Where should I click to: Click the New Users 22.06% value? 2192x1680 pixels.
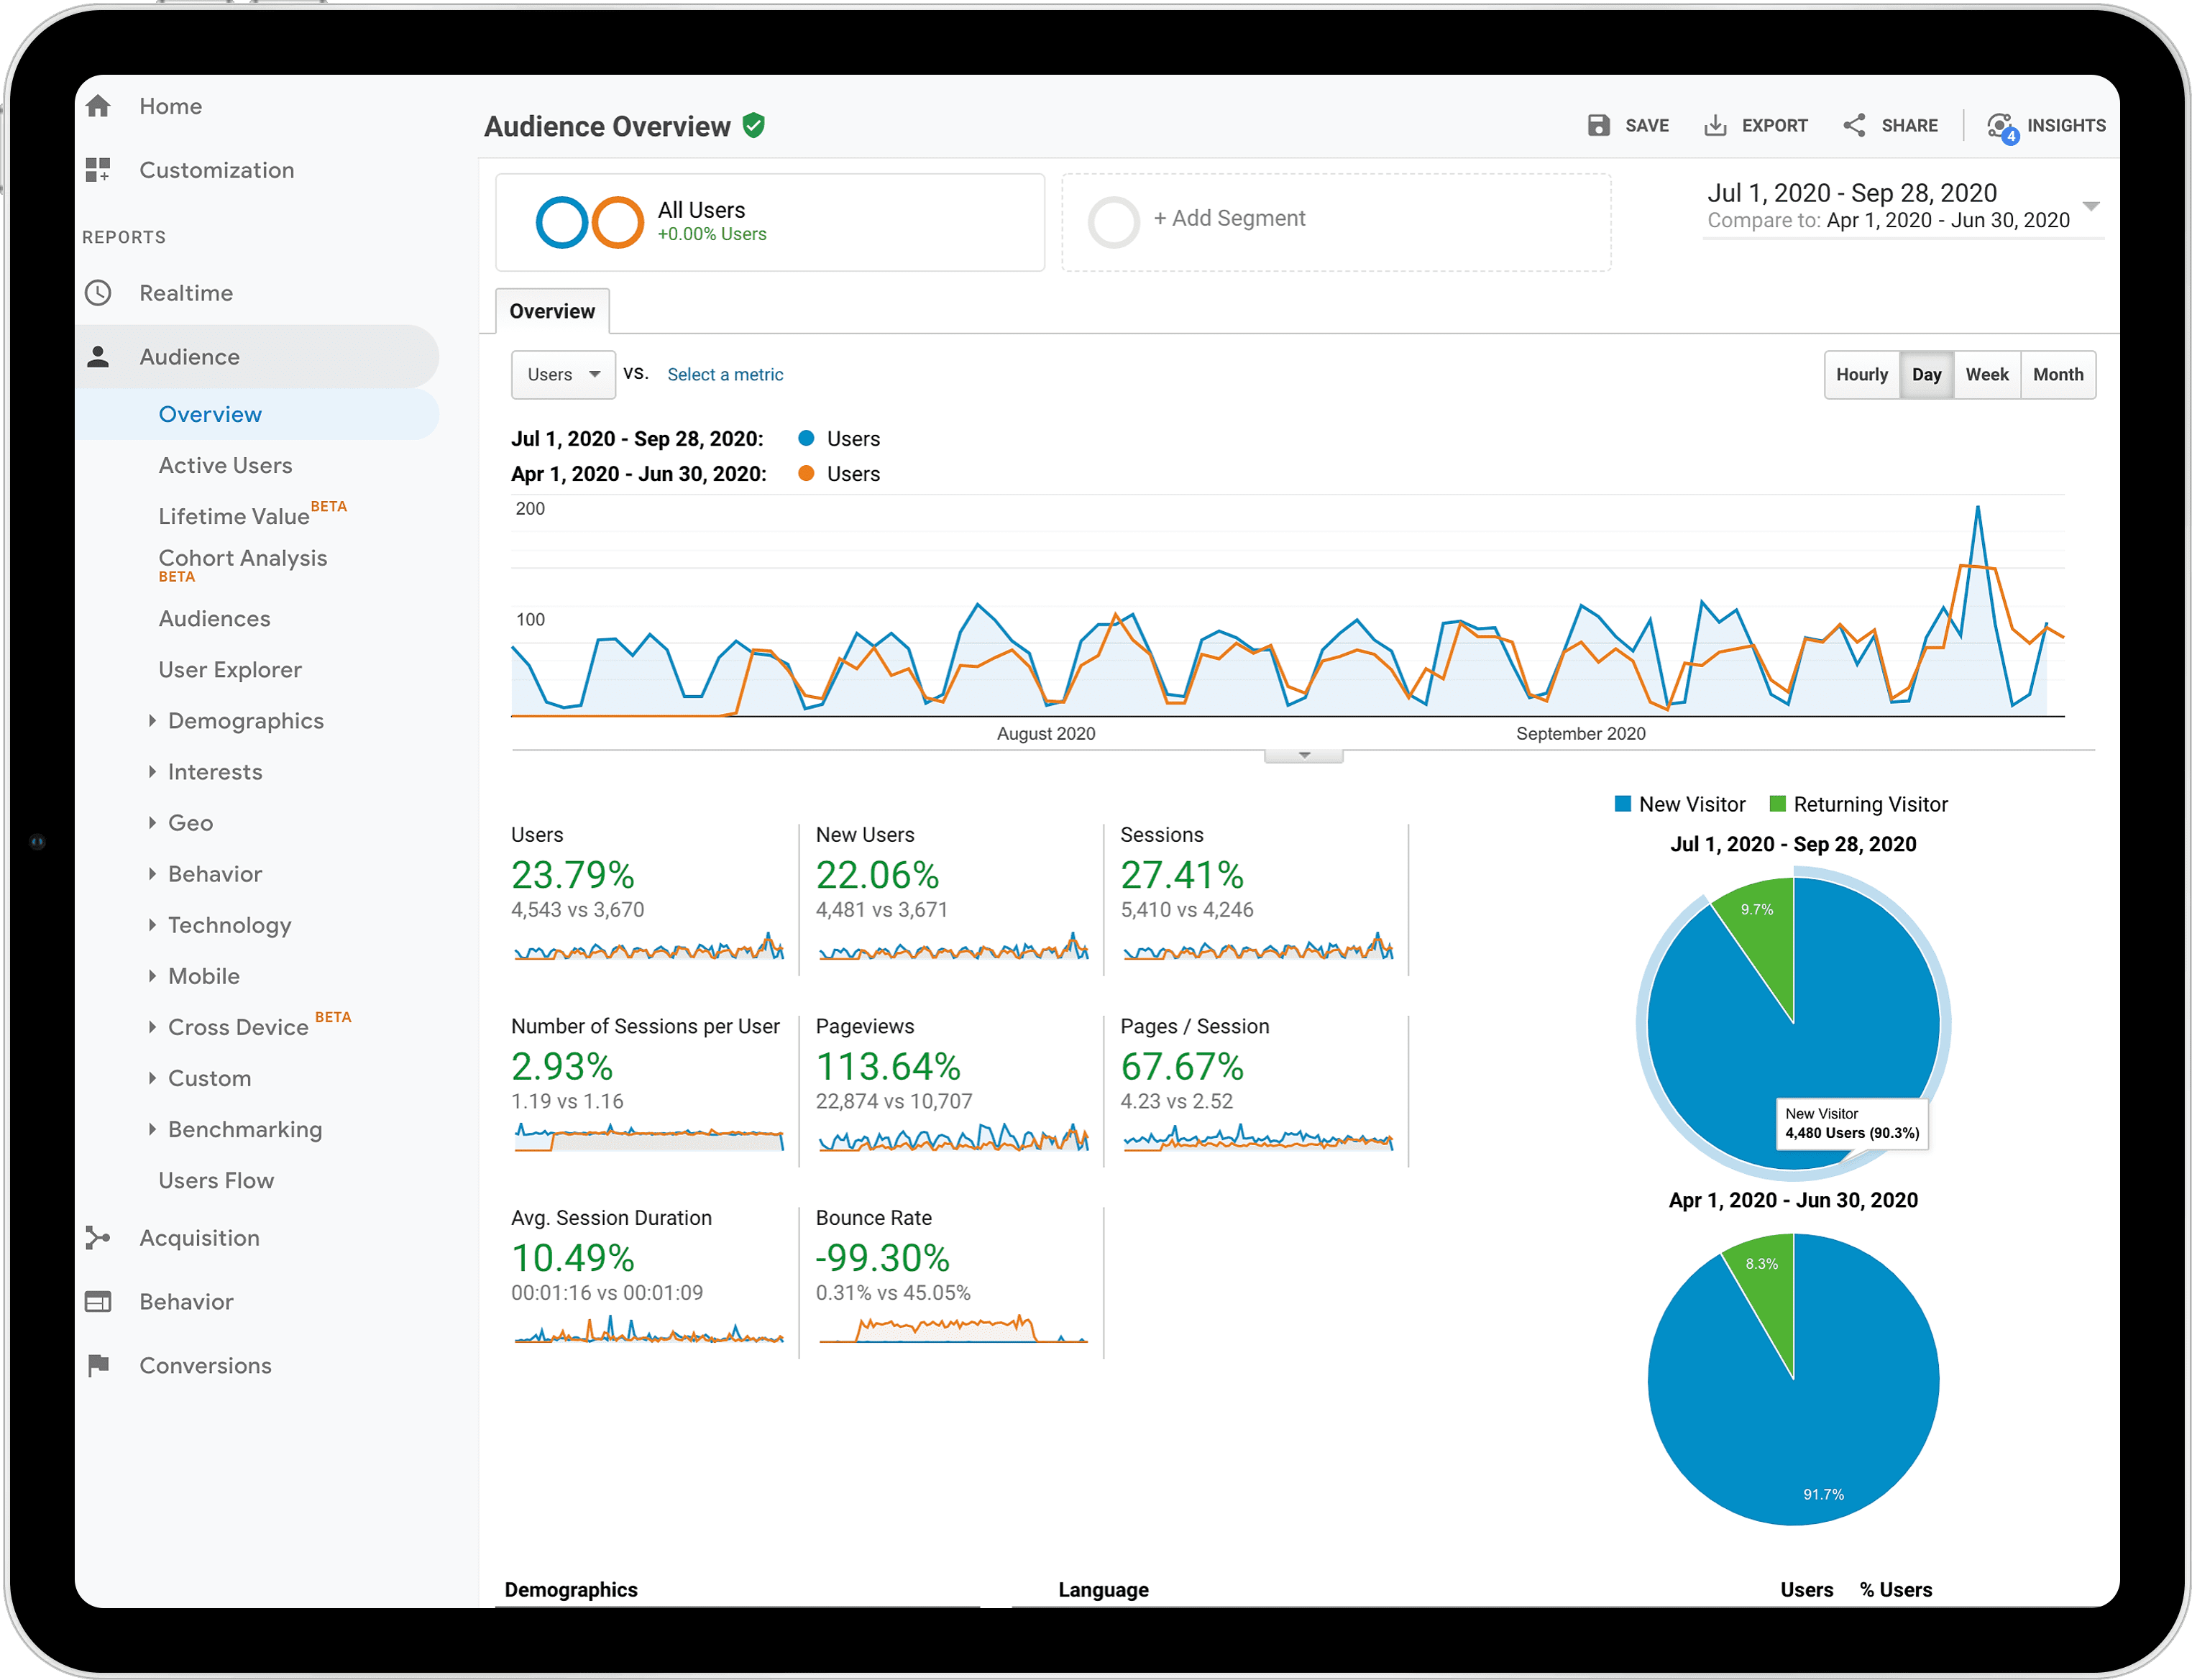click(878, 875)
